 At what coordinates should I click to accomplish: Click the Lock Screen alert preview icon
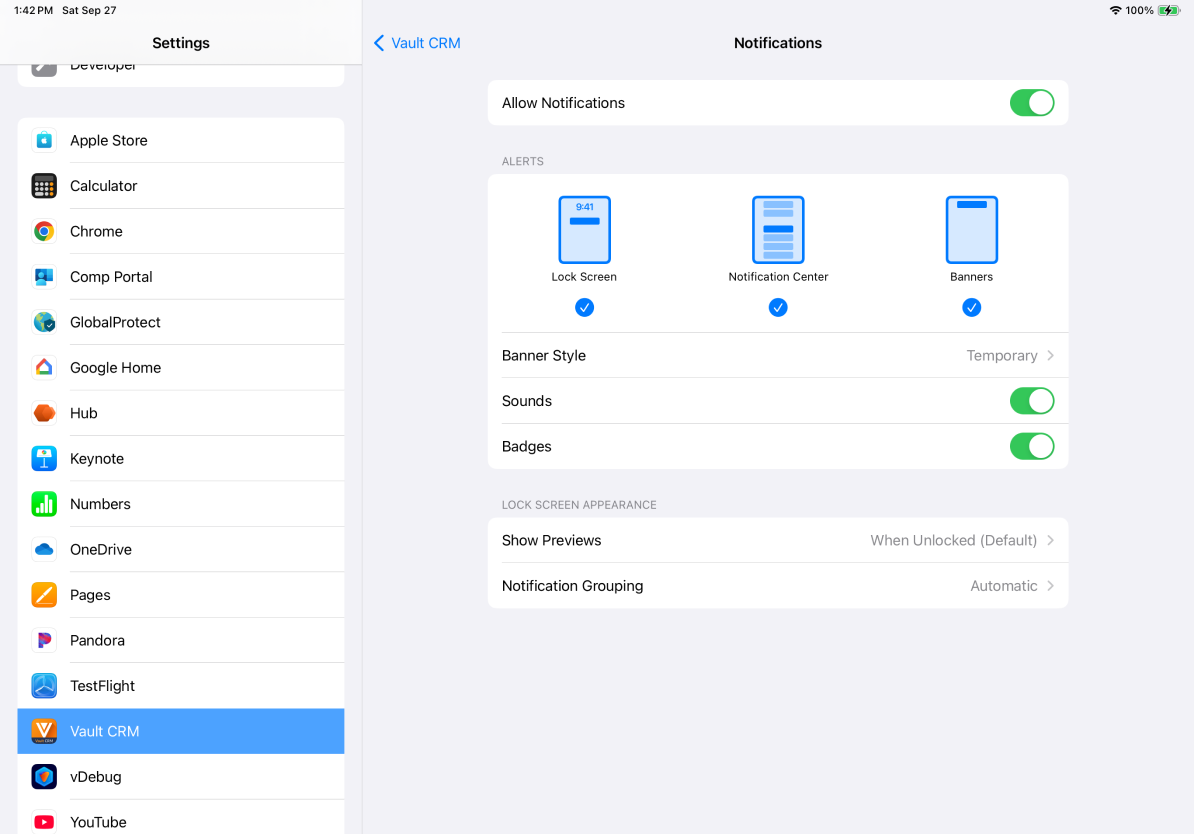584,230
